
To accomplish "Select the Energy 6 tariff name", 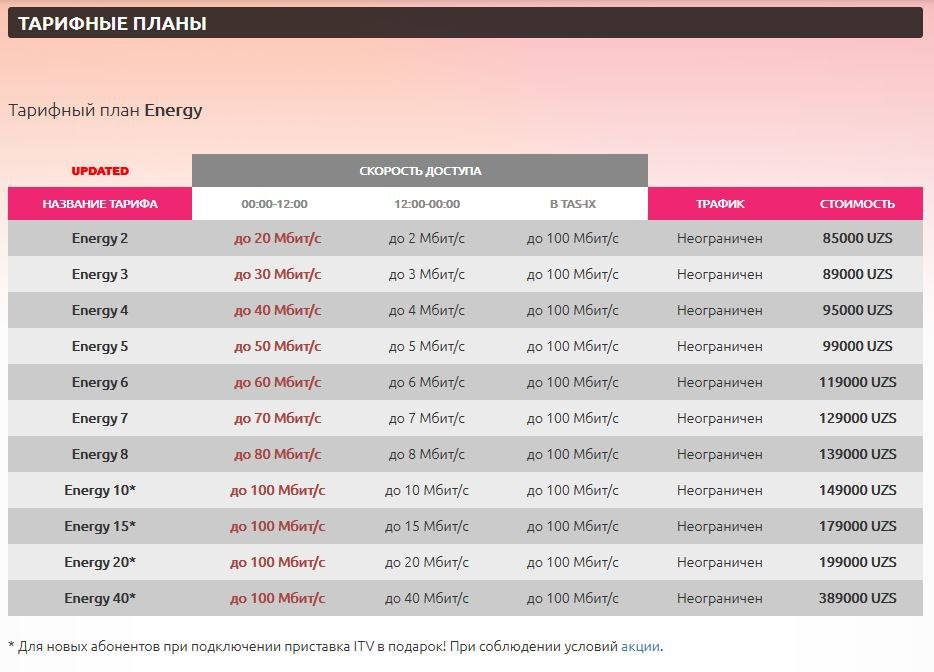I will tap(100, 382).
